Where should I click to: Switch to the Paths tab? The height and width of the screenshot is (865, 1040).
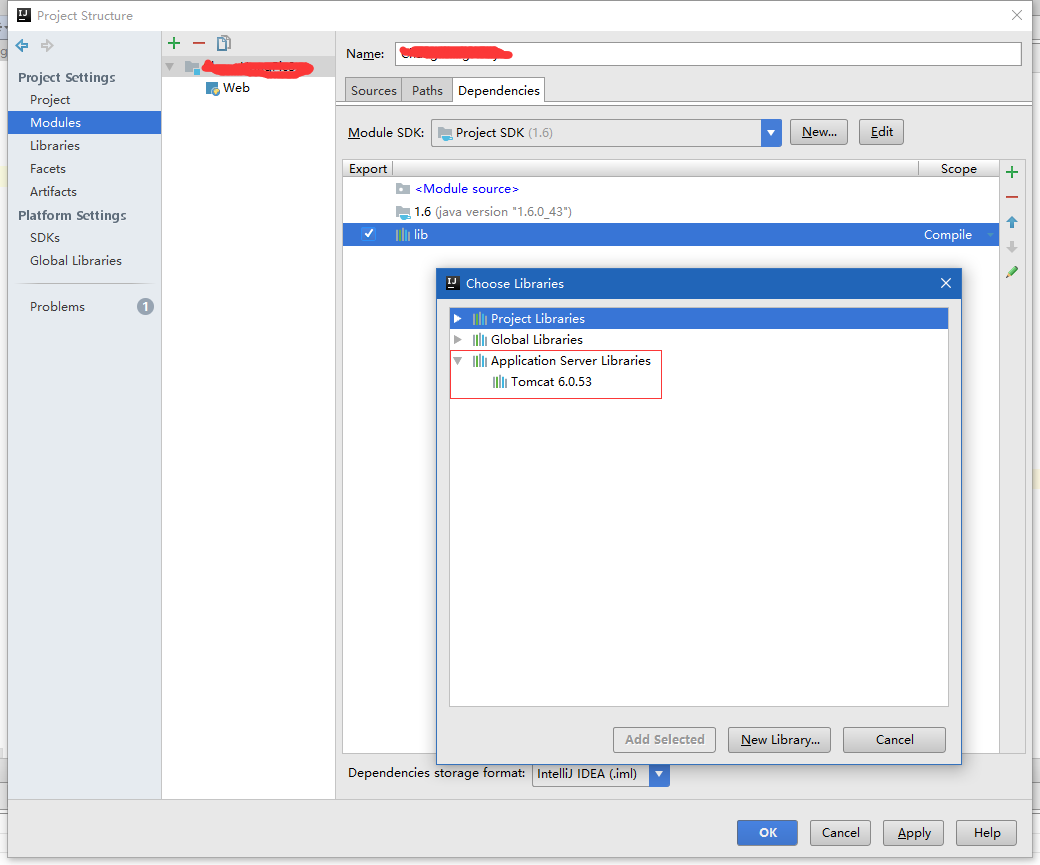[427, 90]
